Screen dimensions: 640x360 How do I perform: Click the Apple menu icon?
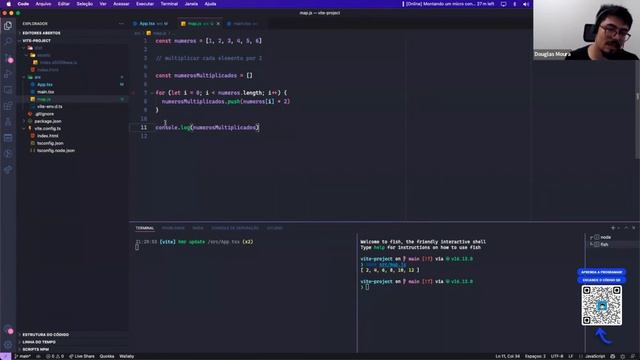pyautogui.click(x=9, y=4)
